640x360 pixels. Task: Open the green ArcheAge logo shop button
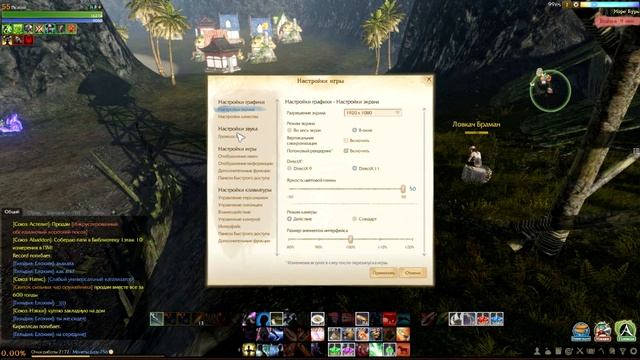626,331
